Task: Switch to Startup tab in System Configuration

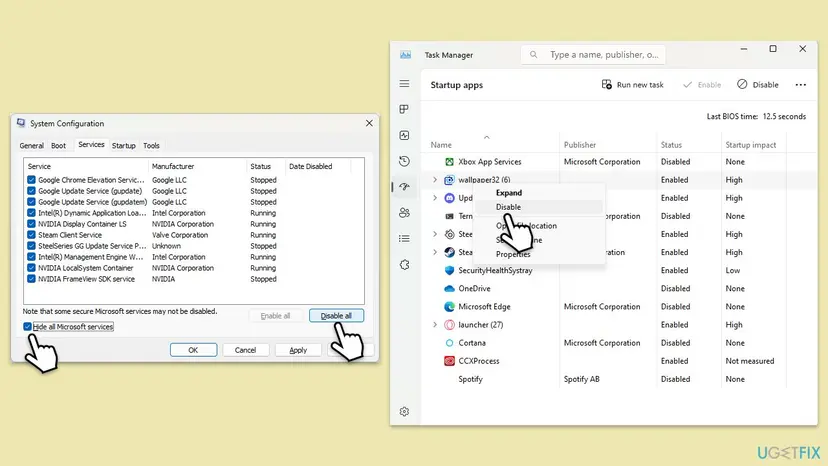Action: click(x=124, y=145)
